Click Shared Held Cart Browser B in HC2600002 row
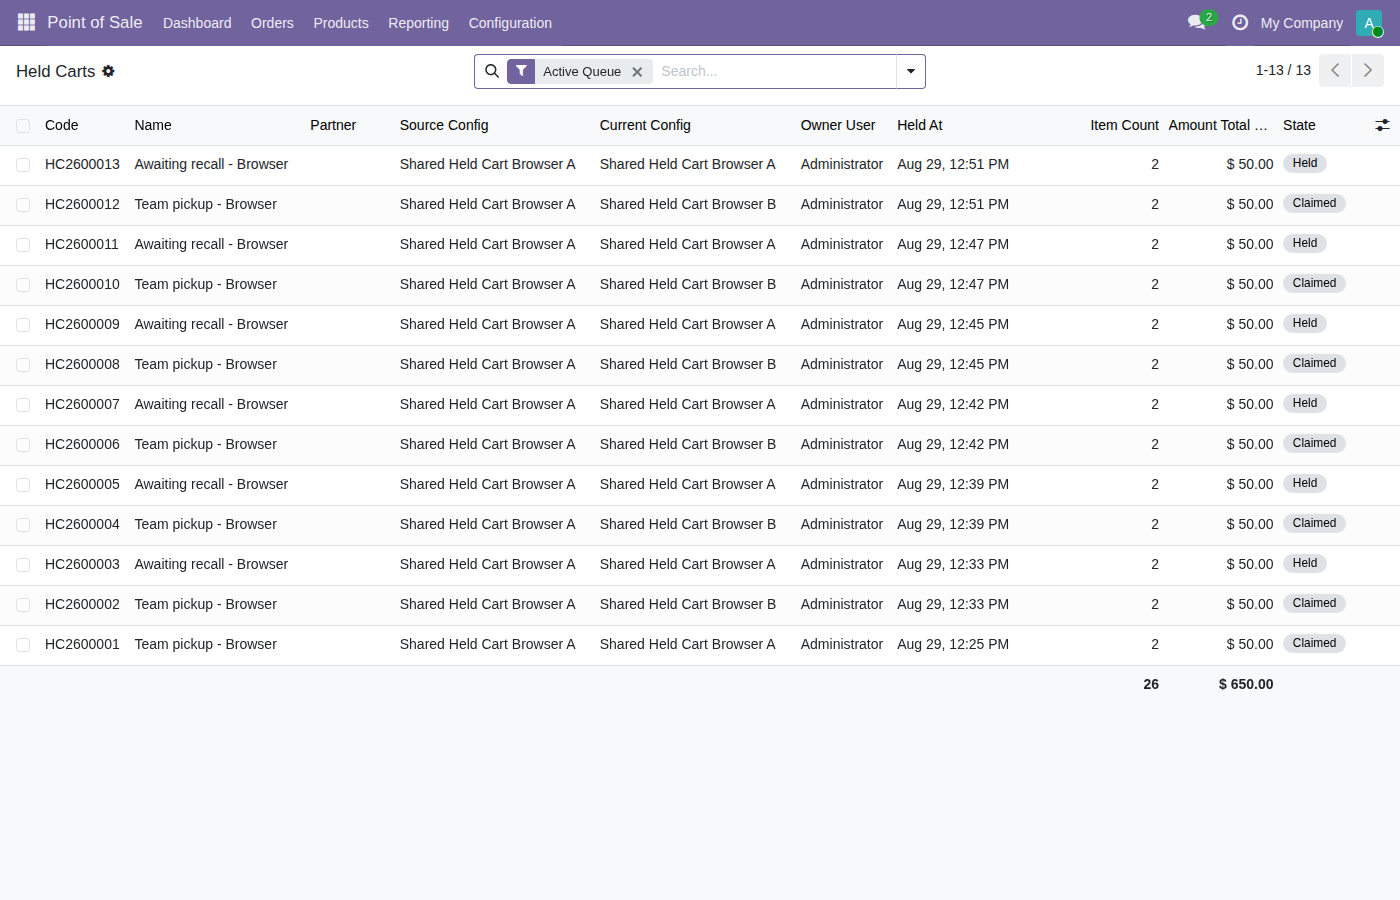The height and width of the screenshot is (900, 1400). (x=688, y=604)
